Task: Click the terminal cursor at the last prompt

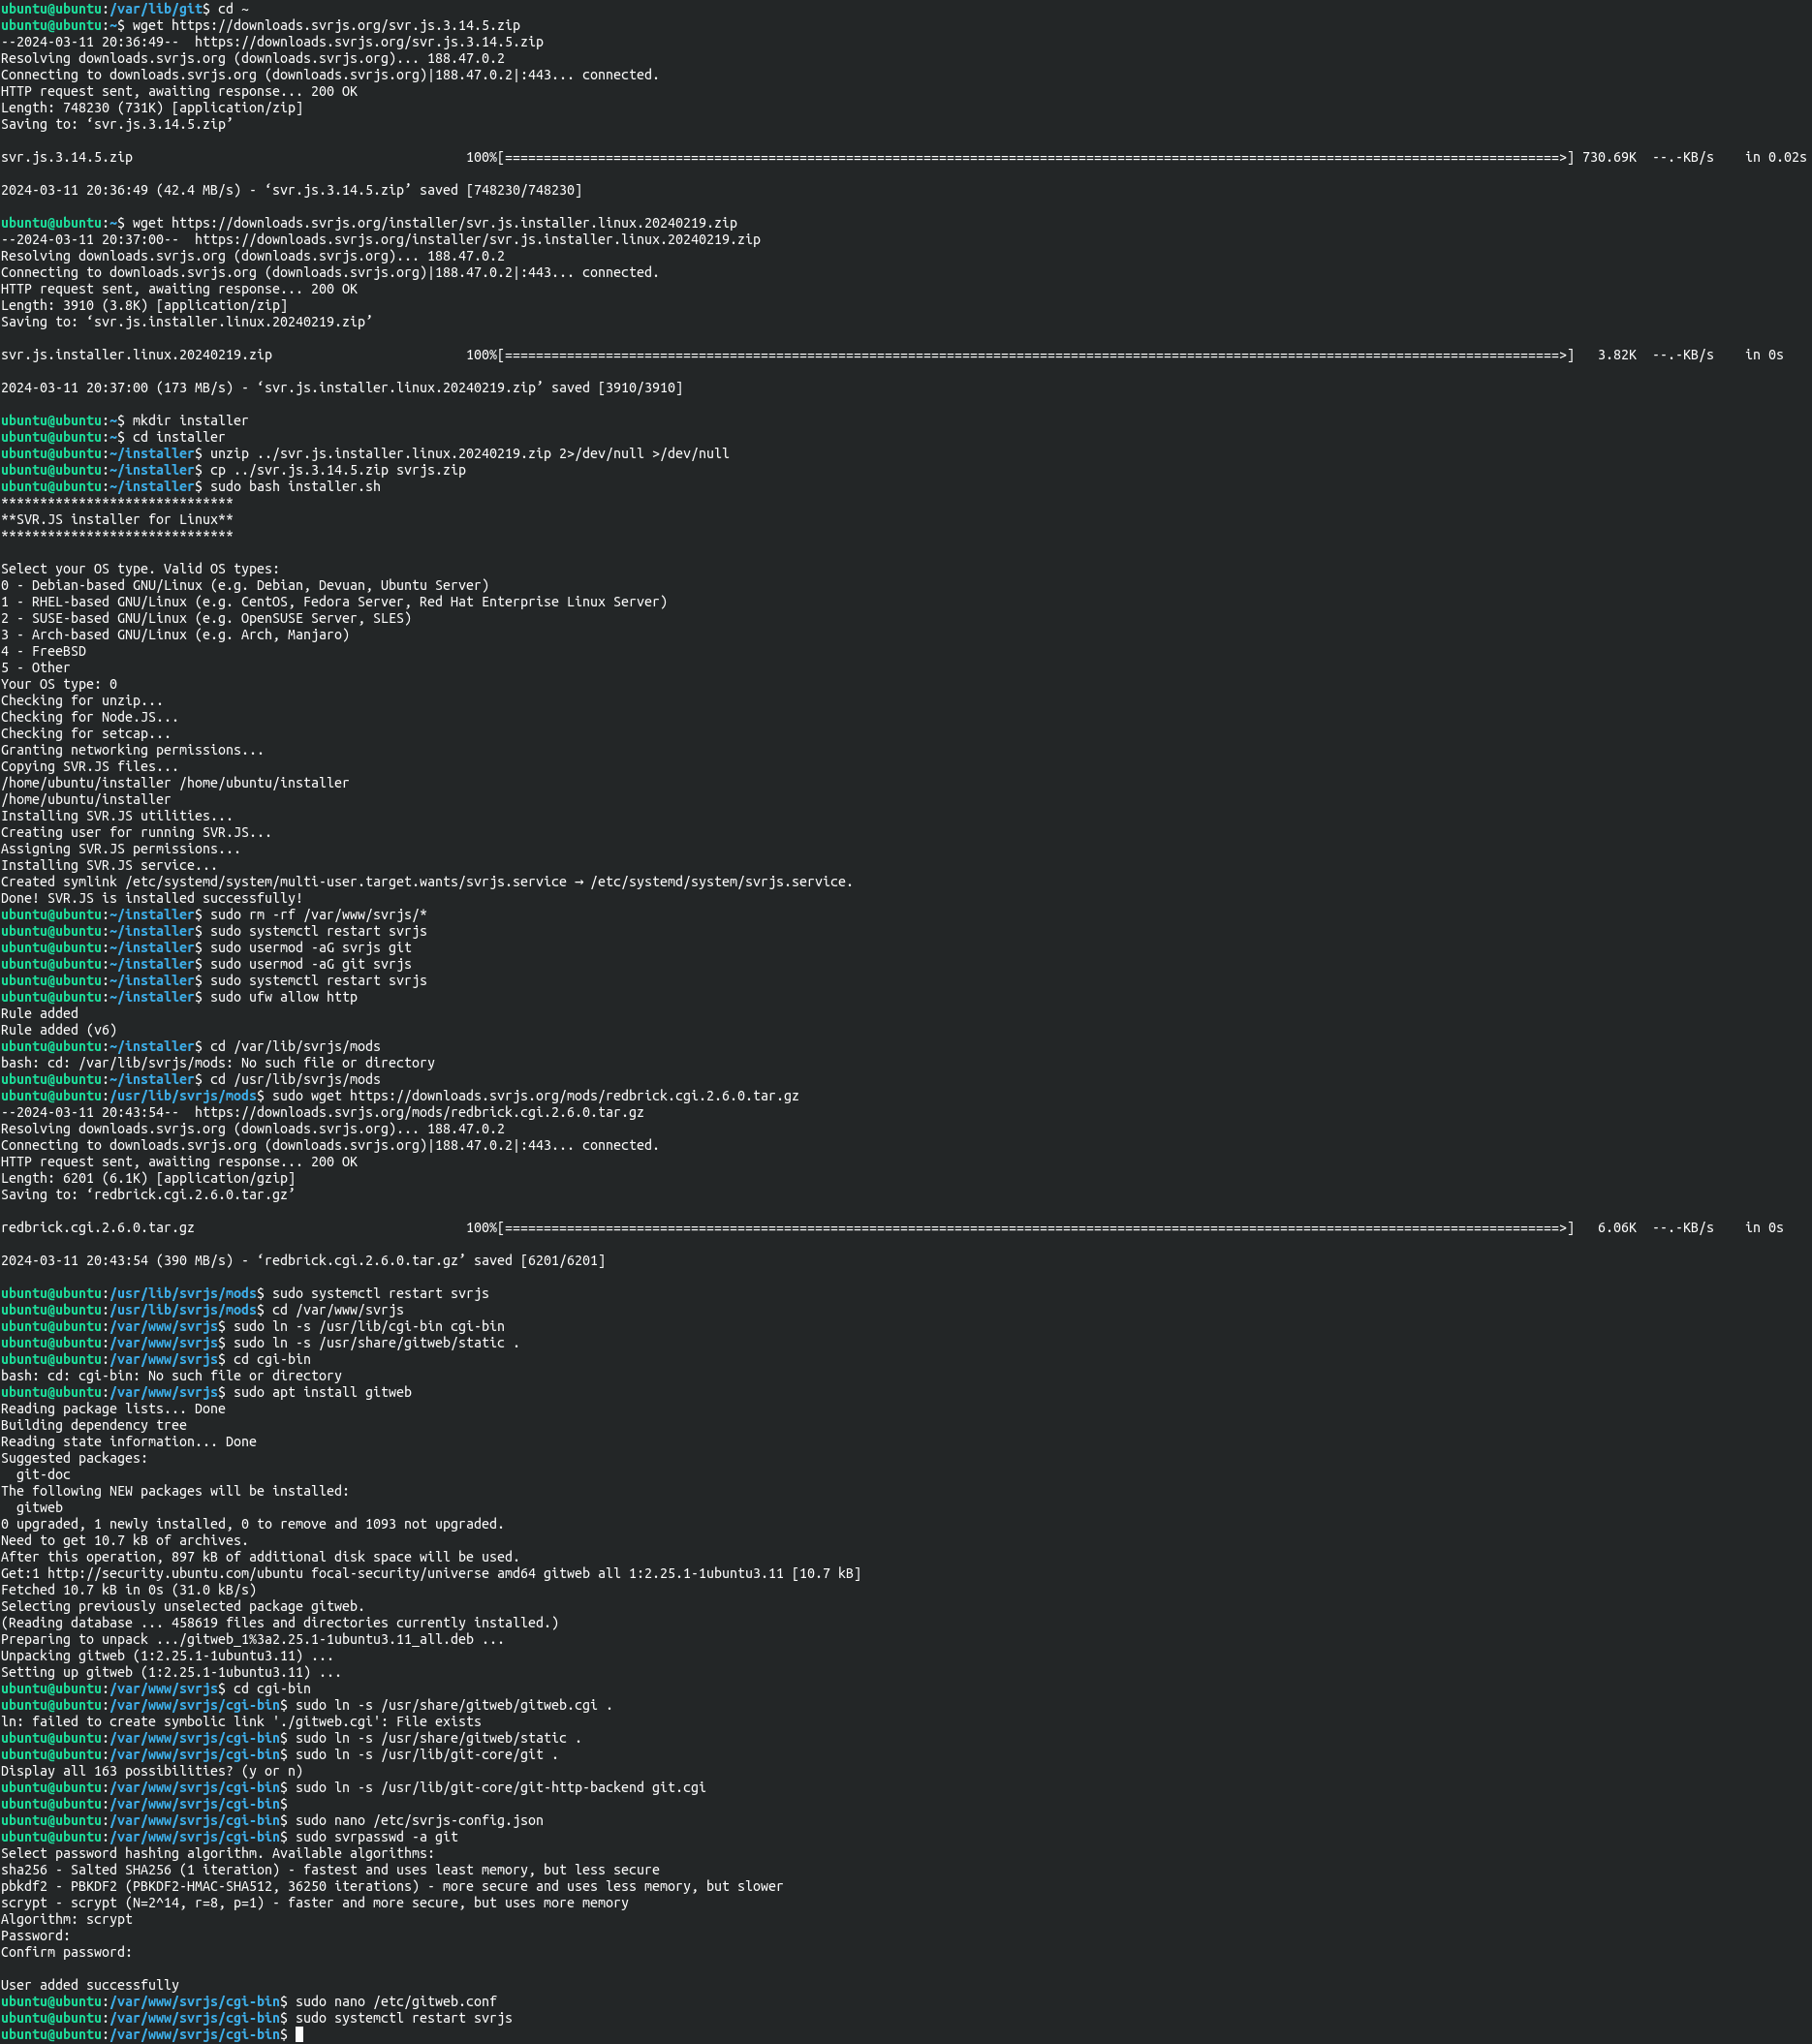Action: pyautogui.click(x=299, y=2034)
